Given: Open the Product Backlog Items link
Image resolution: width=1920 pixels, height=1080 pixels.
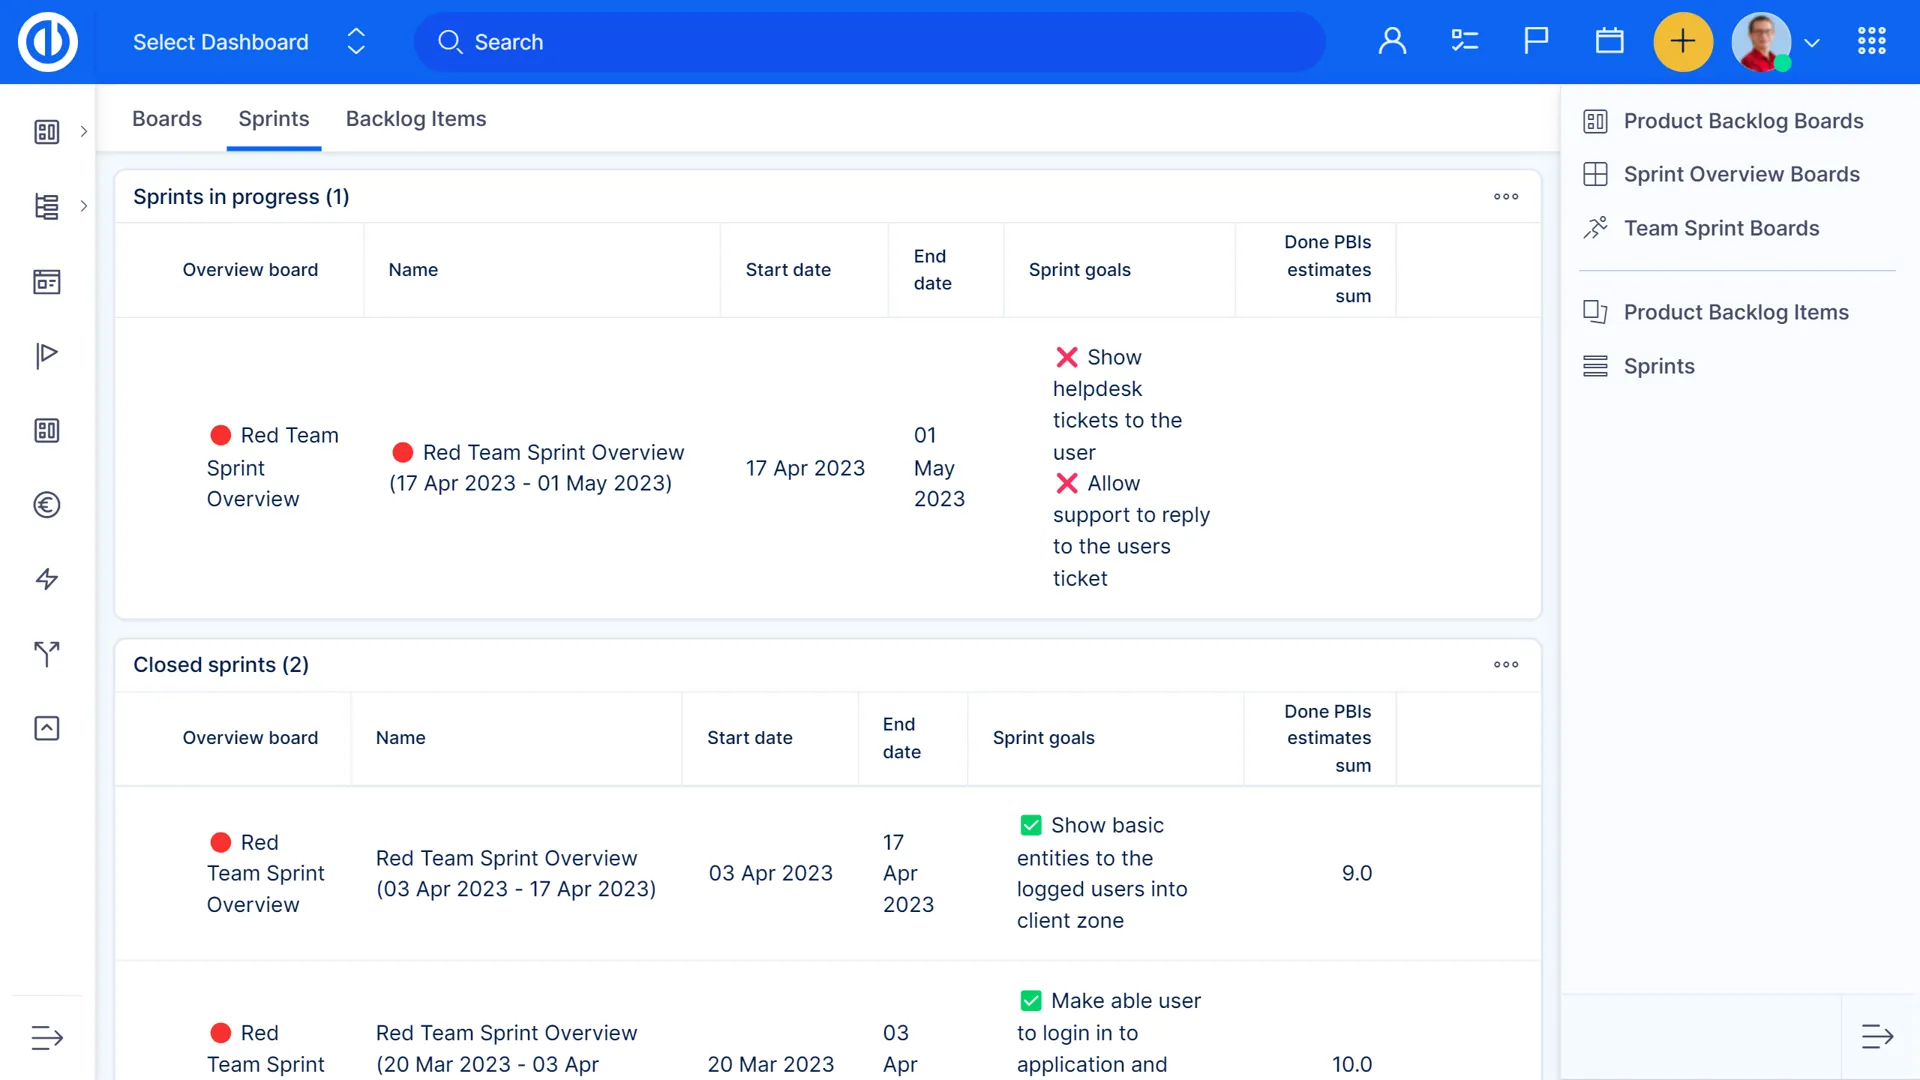Looking at the screenshot, I should click(x=1736, y=312).
